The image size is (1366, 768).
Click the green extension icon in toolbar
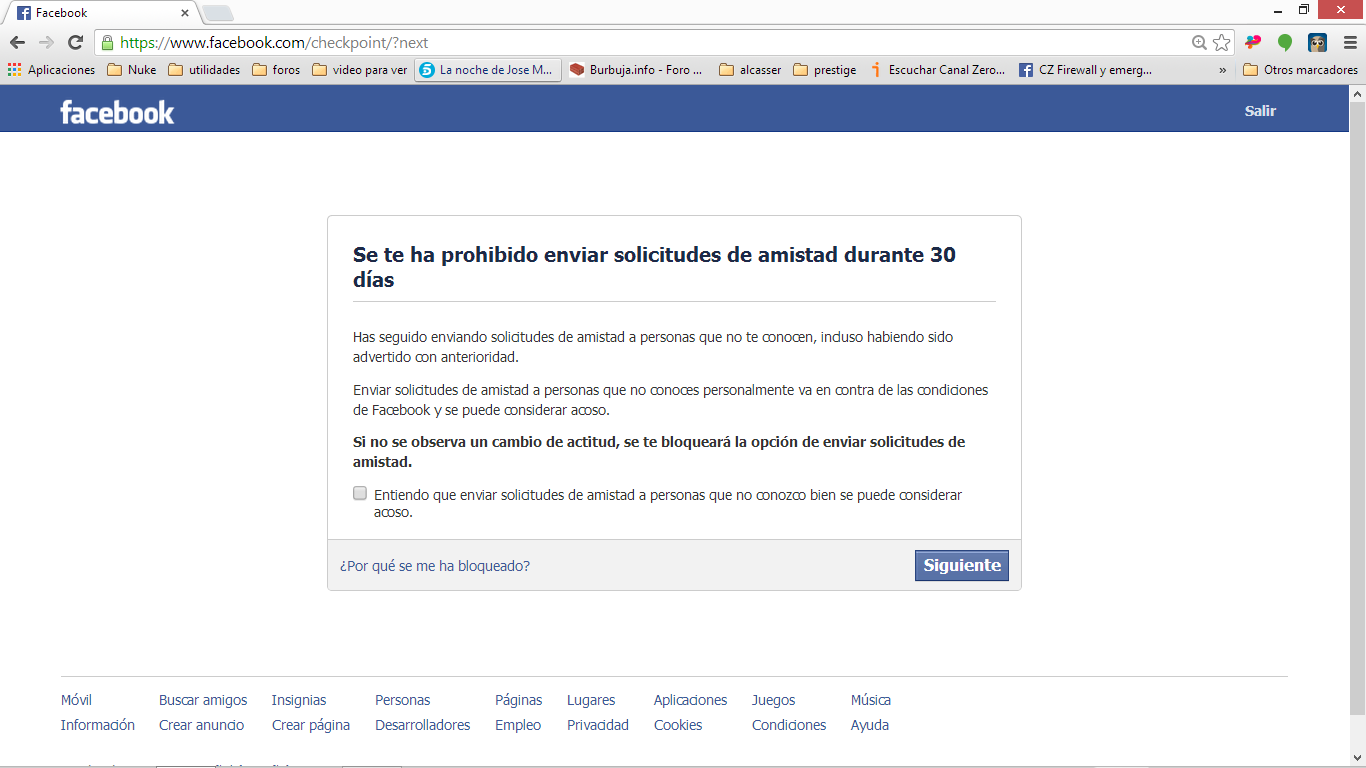click(x=1285, y=43)
